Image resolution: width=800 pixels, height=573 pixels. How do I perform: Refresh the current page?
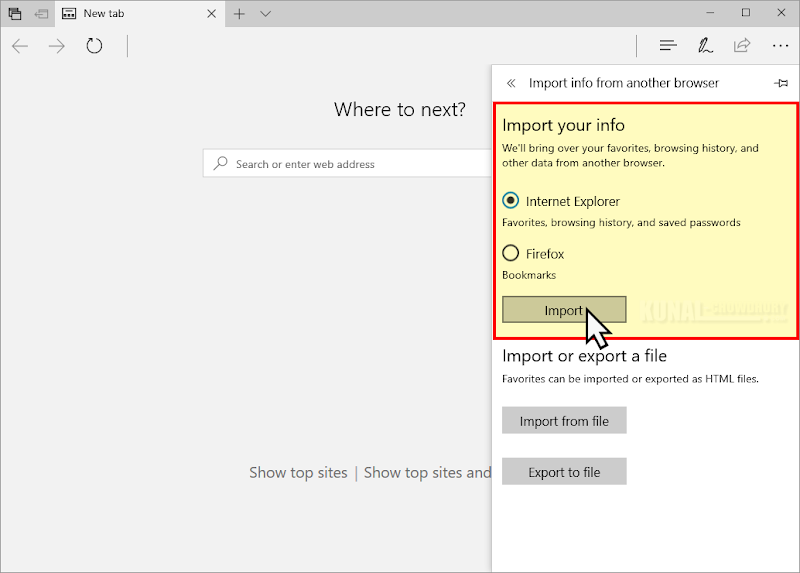coord(94,46)
